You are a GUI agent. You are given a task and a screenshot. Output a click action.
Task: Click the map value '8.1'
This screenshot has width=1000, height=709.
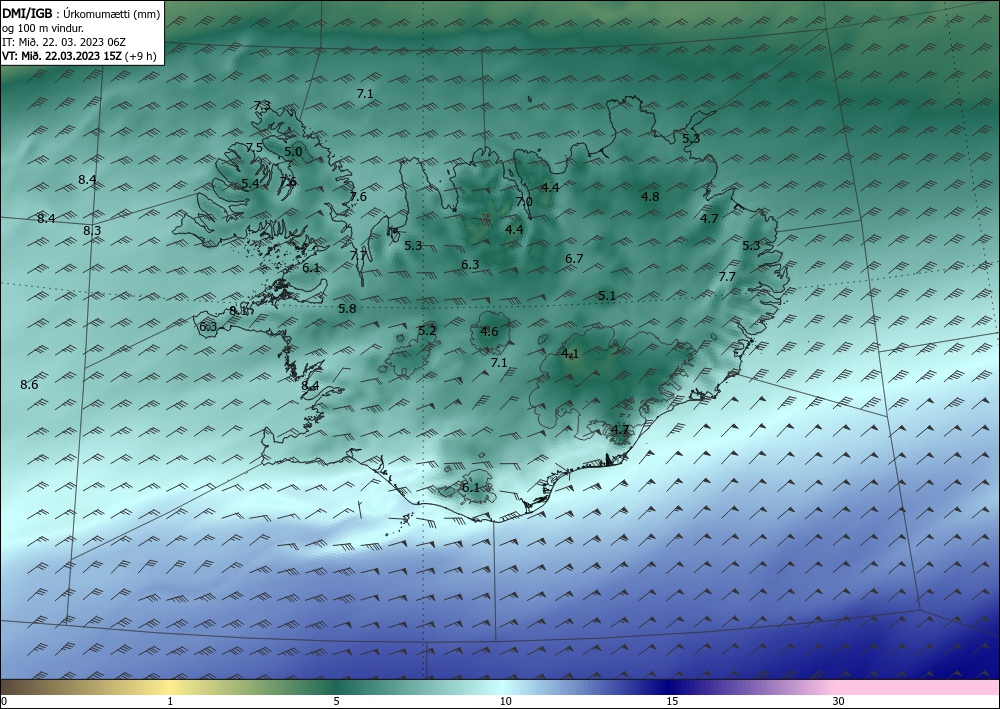pyautogui.click(x=238, y=311)
